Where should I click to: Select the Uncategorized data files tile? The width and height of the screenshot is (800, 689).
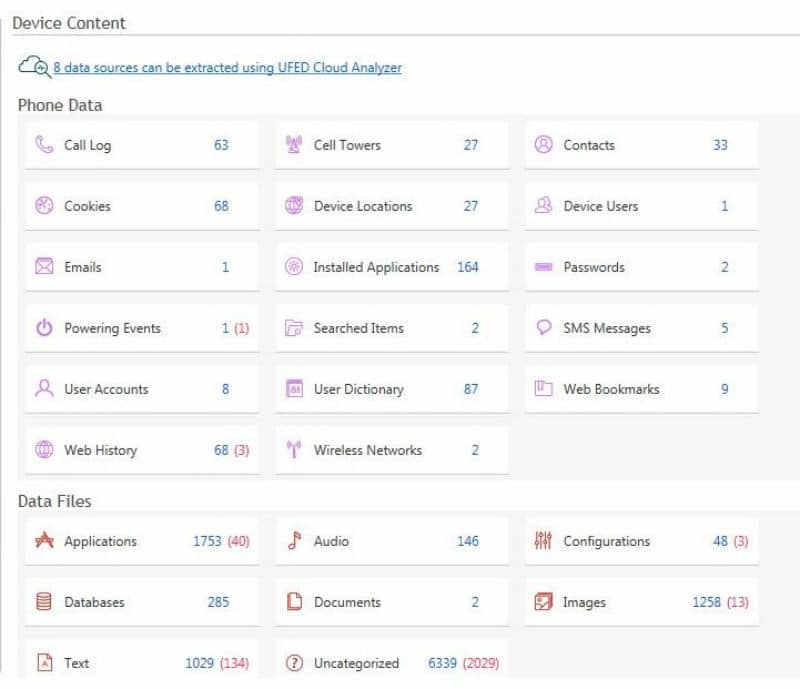[x=391, y=663]
